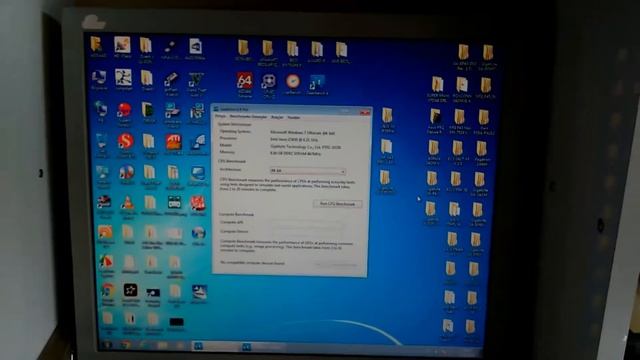Click the Run CPU Benchmark button
The image size is (640, 360).
click(x=337, y=204)
